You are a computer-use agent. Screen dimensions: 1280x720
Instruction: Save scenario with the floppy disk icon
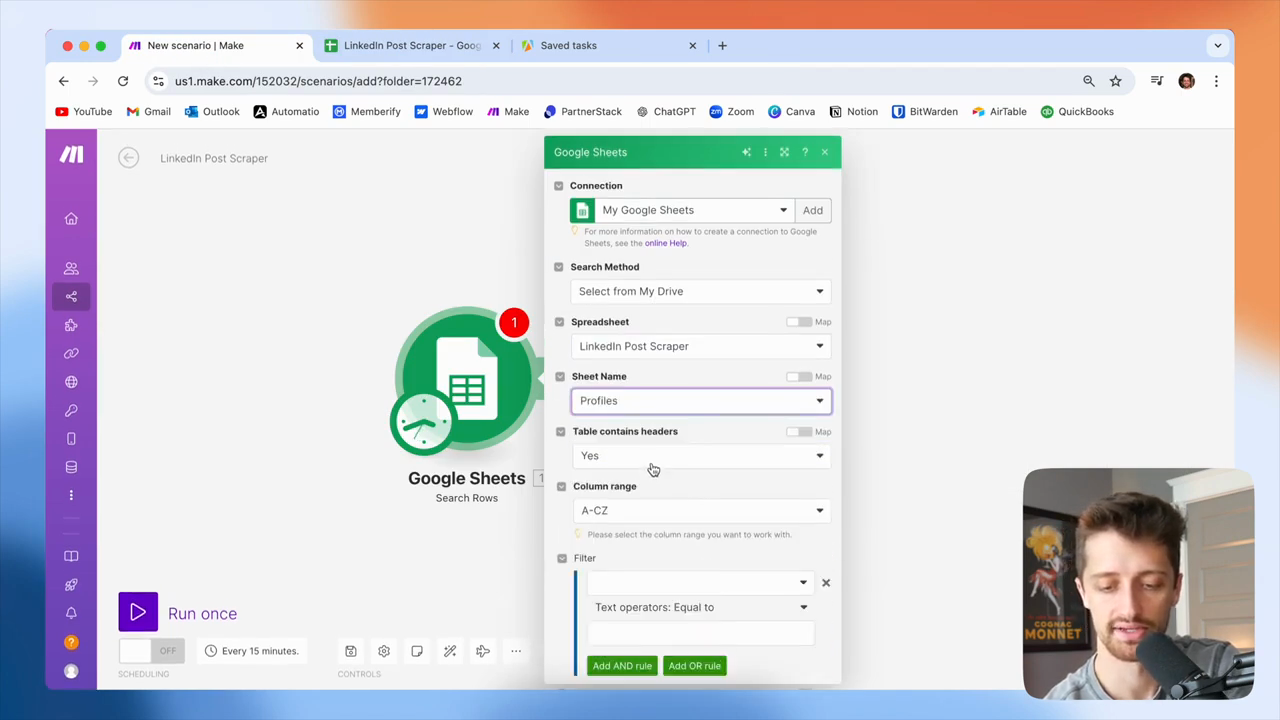click(351, 651)
